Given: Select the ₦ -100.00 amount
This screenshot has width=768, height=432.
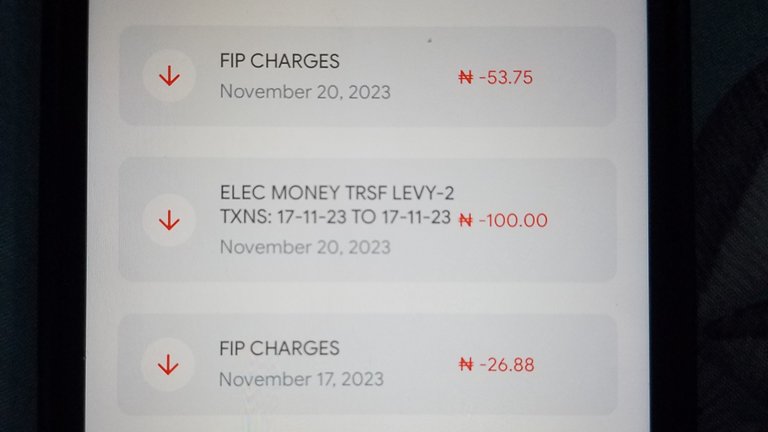Looking at the screenshot, I should [x=503, y=220].
